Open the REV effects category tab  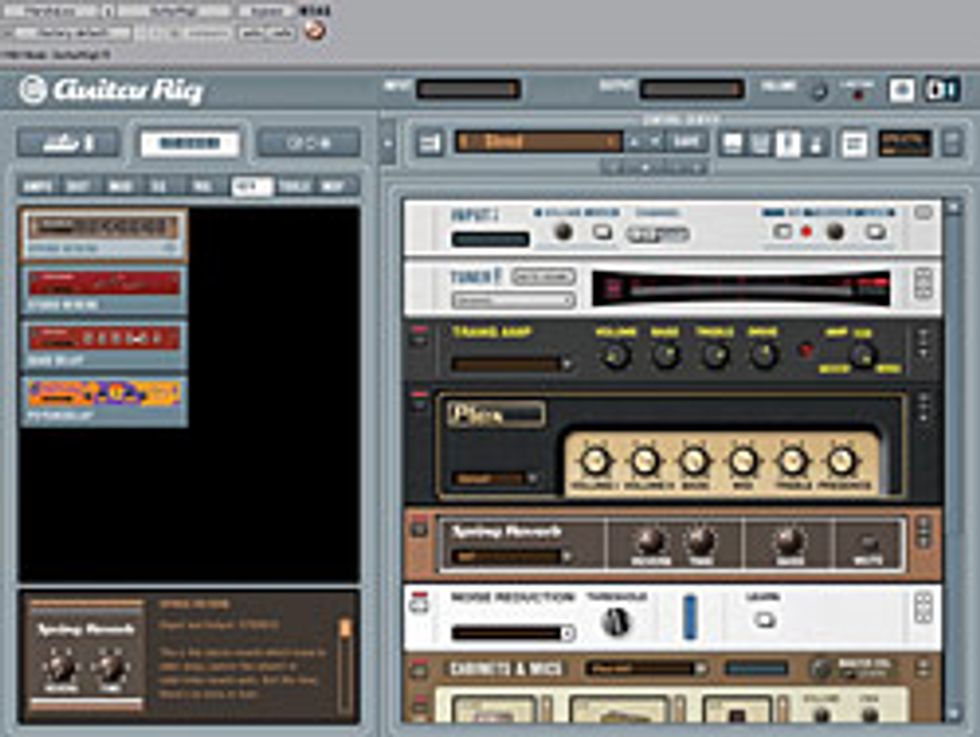[x=251, y=186]
